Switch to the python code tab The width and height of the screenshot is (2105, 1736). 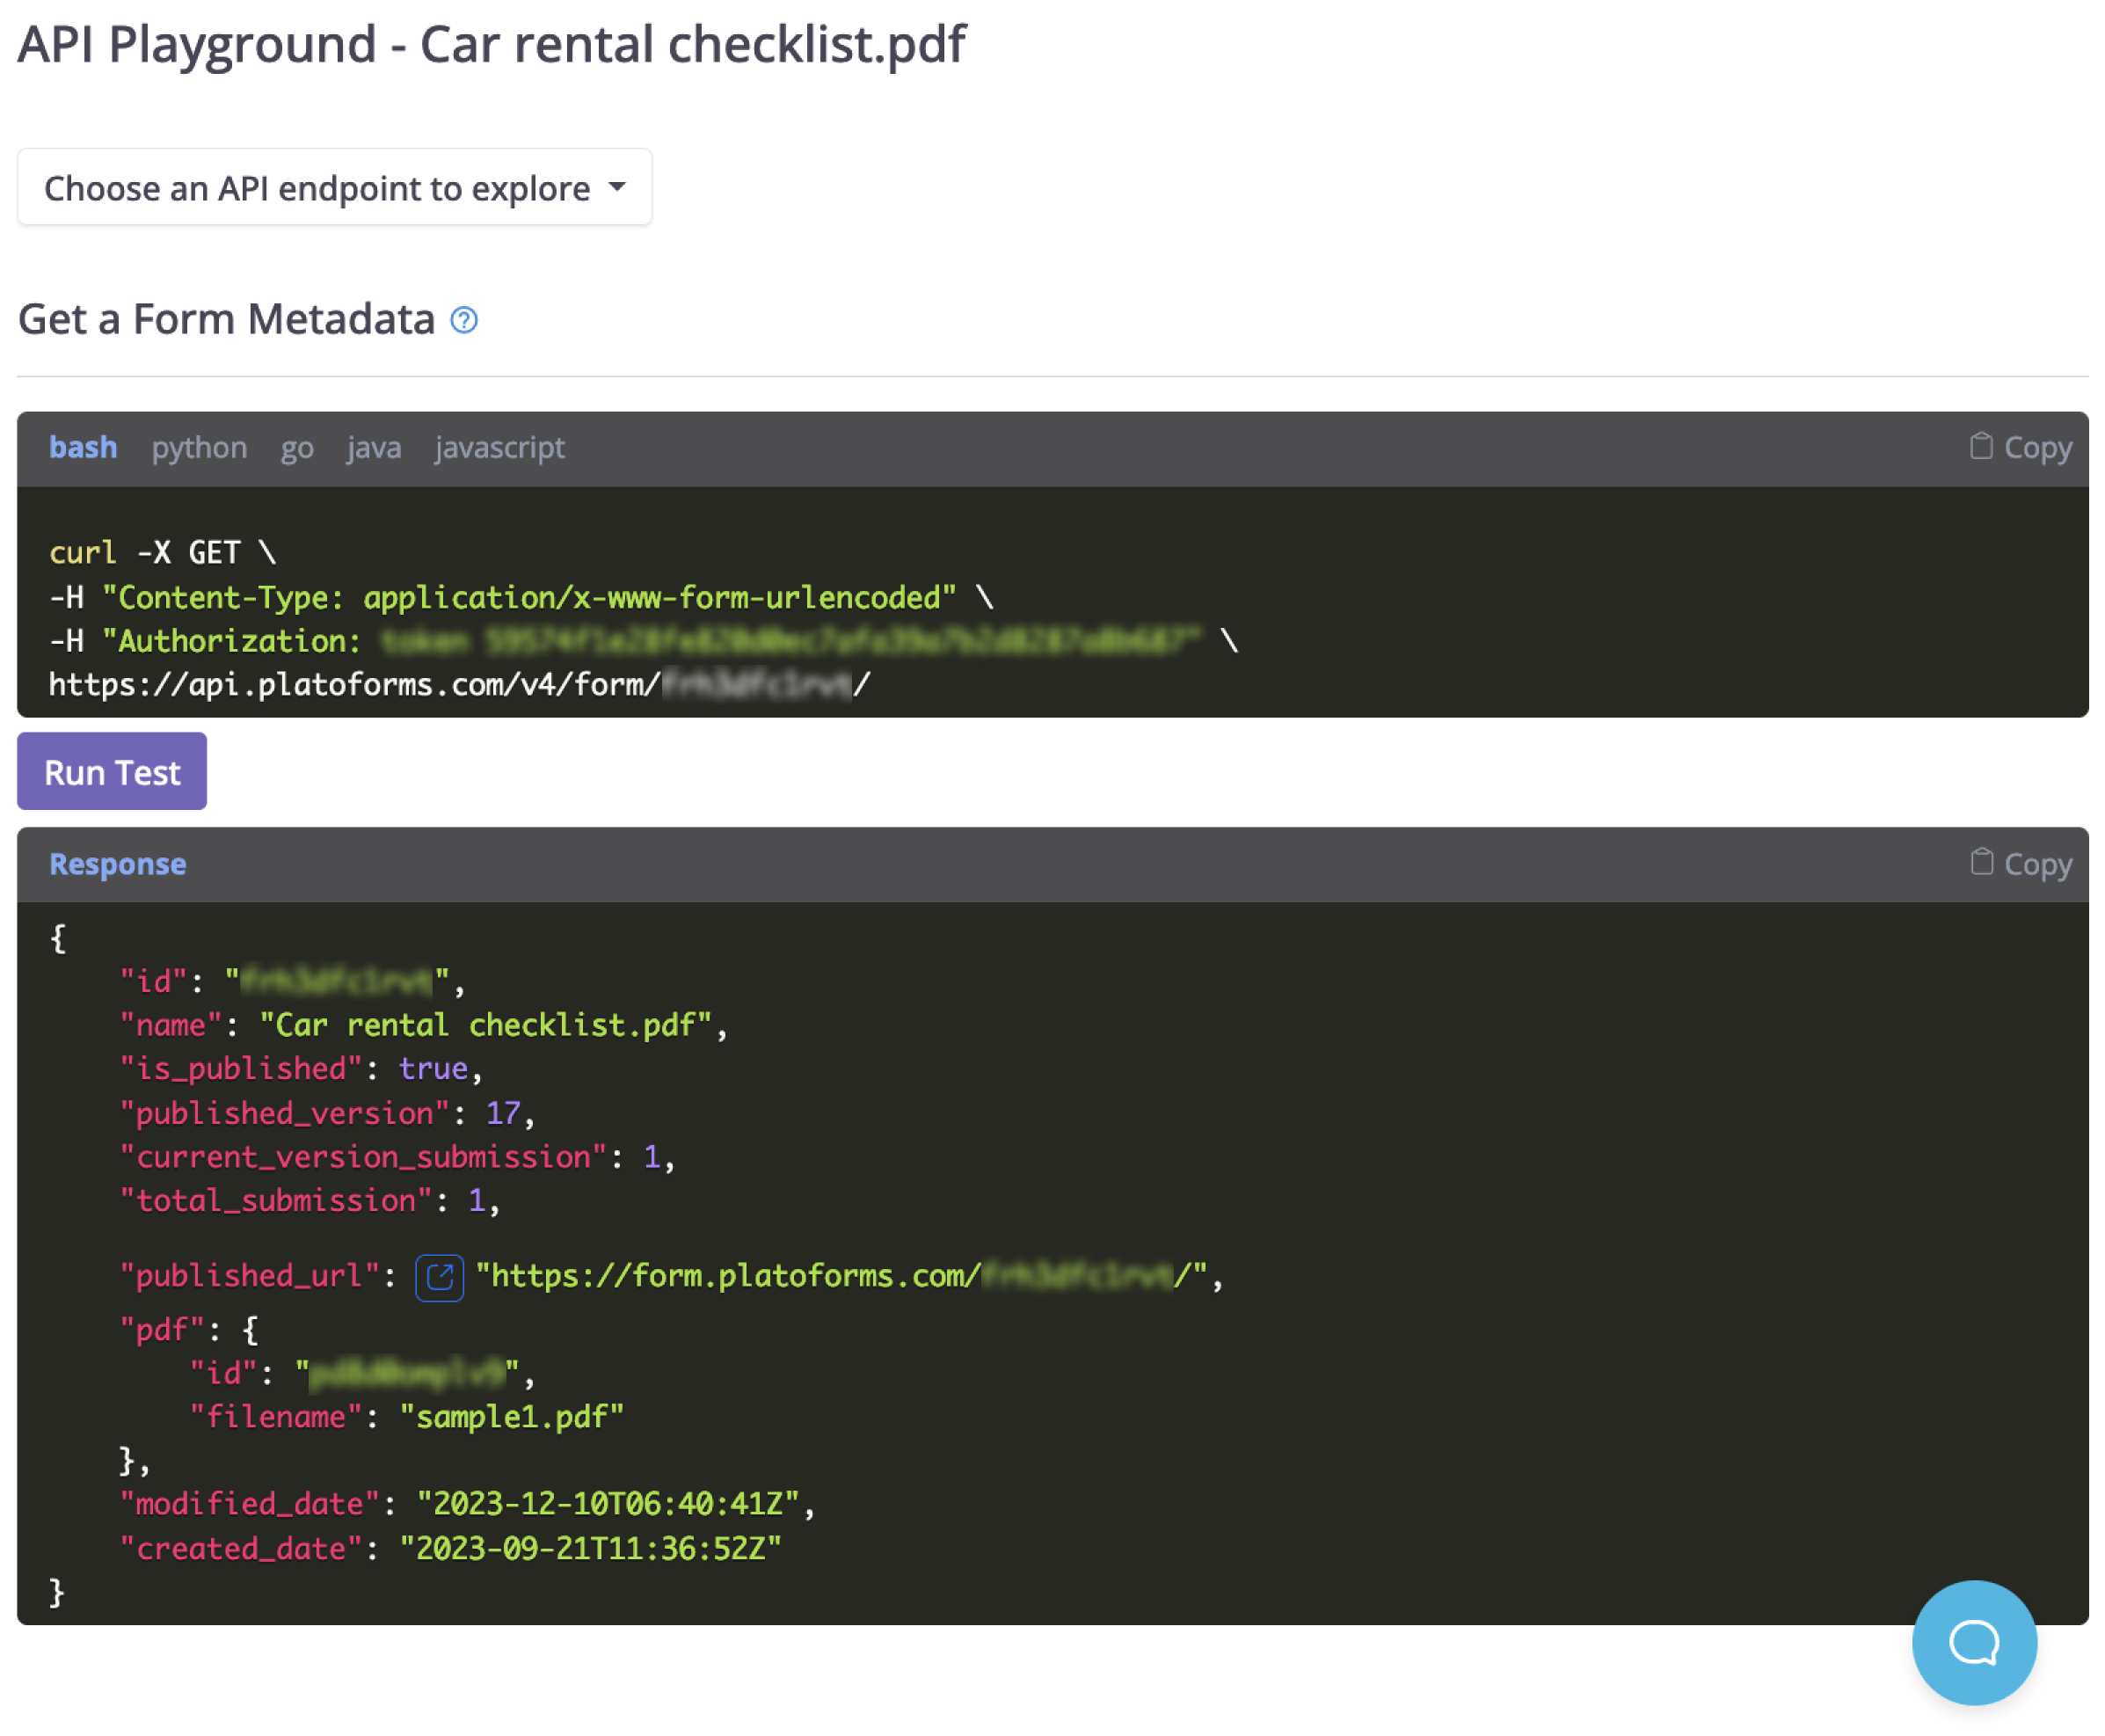[199, 447]
